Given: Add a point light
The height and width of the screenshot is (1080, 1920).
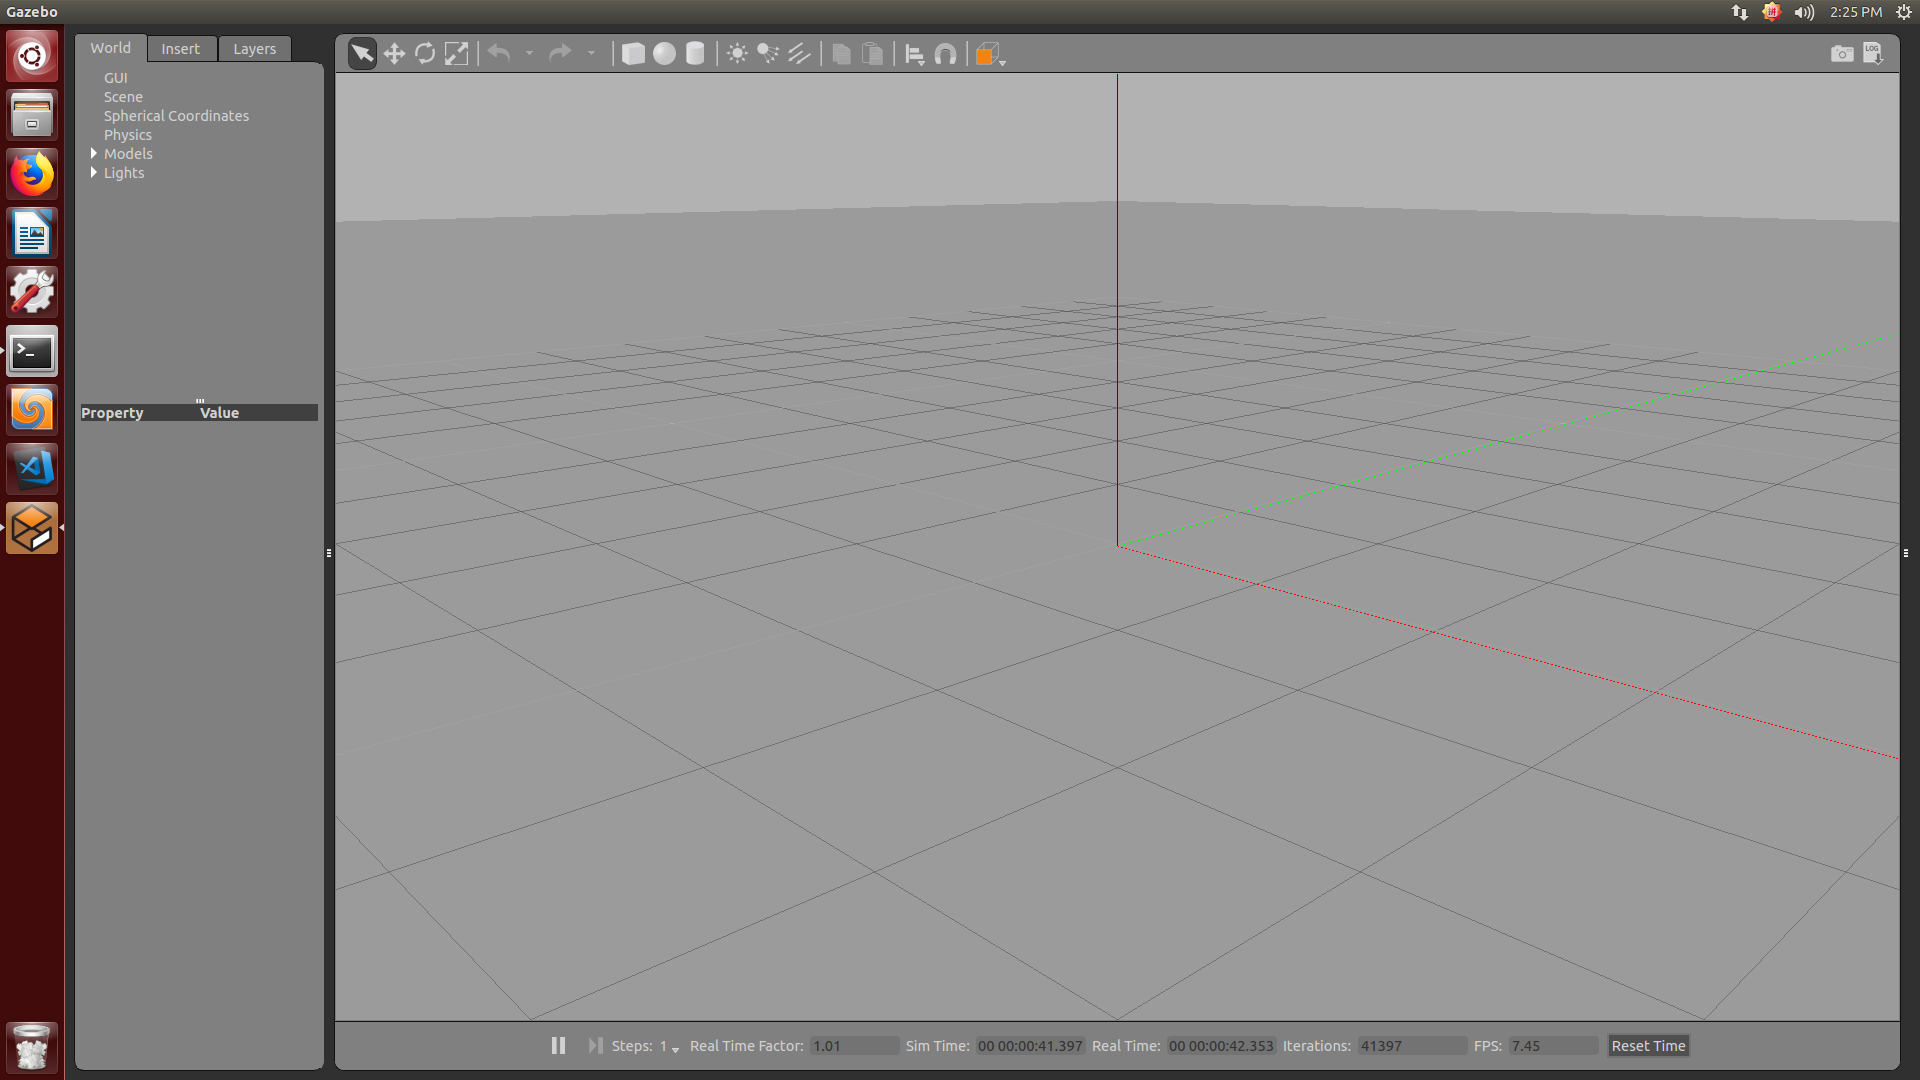Looking at the screenshot, I should click(x=737, y=54).
